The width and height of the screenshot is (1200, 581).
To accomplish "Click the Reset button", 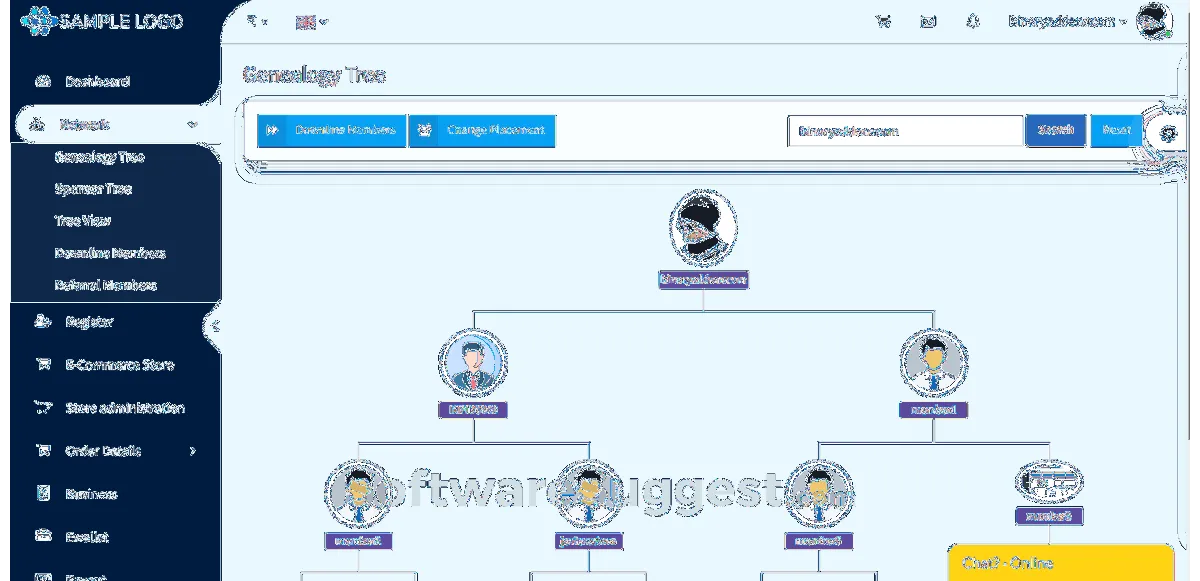I will pyautogui.click(x=1116, y=130).
